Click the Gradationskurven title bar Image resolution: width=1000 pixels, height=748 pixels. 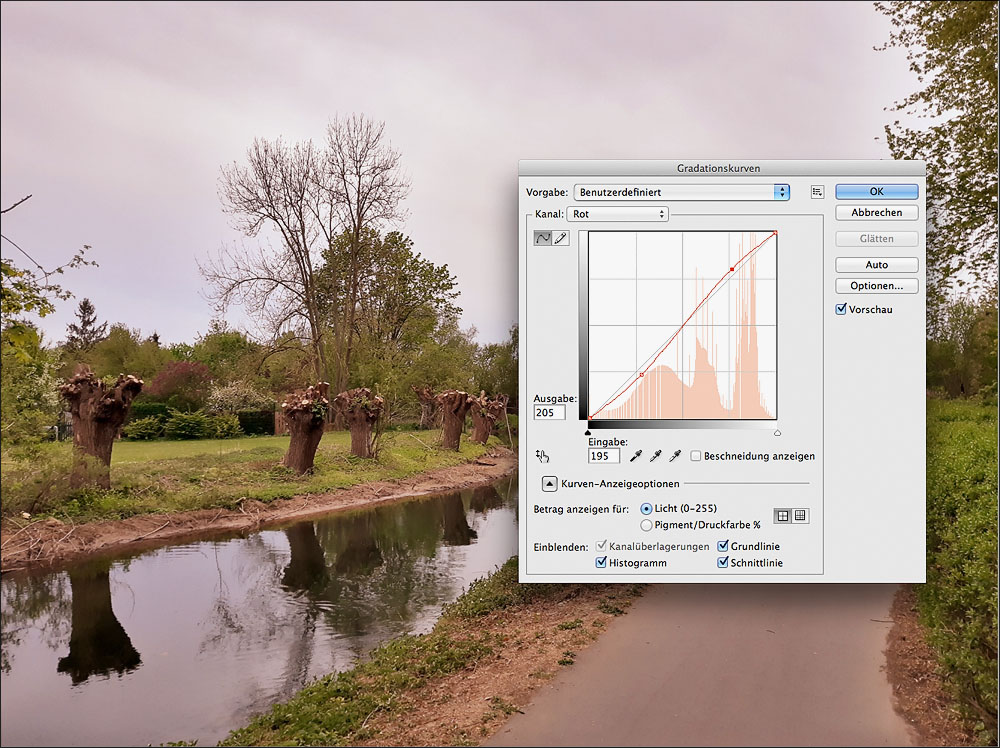(x=722, y=168)
